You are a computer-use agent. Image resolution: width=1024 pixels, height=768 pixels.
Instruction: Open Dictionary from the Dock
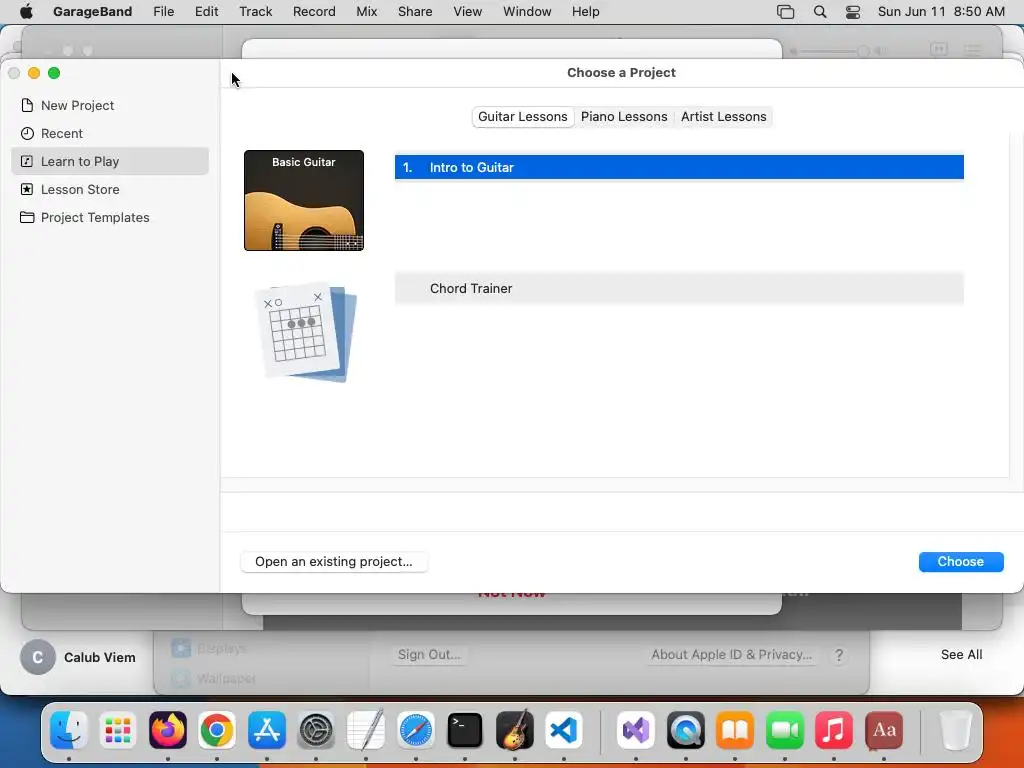click(x=884, y=730)
